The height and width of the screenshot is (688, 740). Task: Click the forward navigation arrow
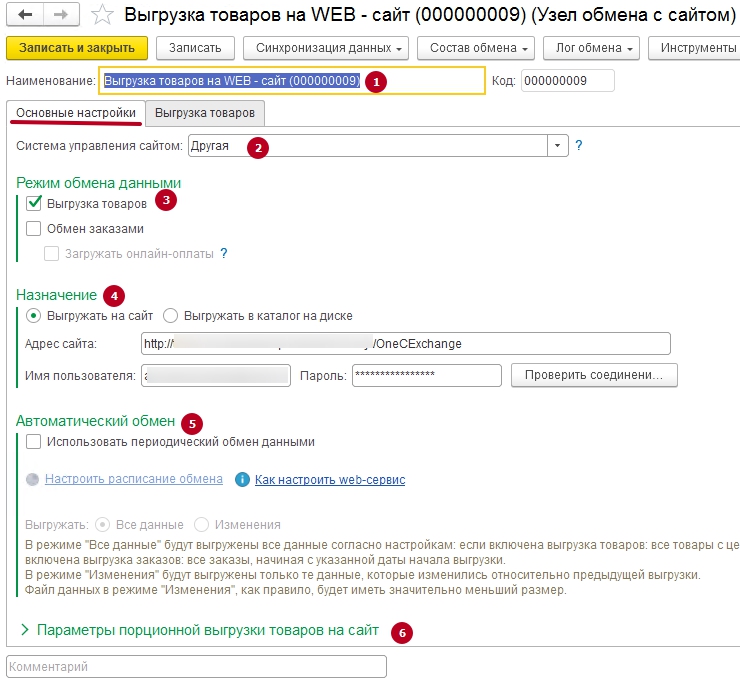tap(59, 15)
